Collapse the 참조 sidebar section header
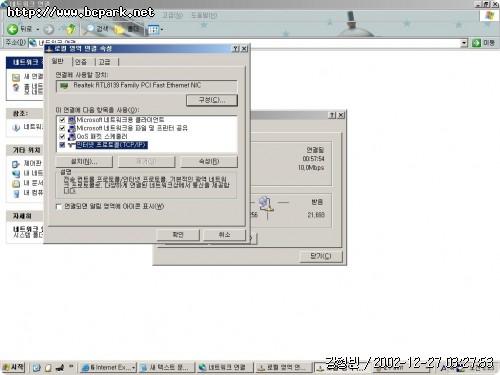 coord(25,114)
